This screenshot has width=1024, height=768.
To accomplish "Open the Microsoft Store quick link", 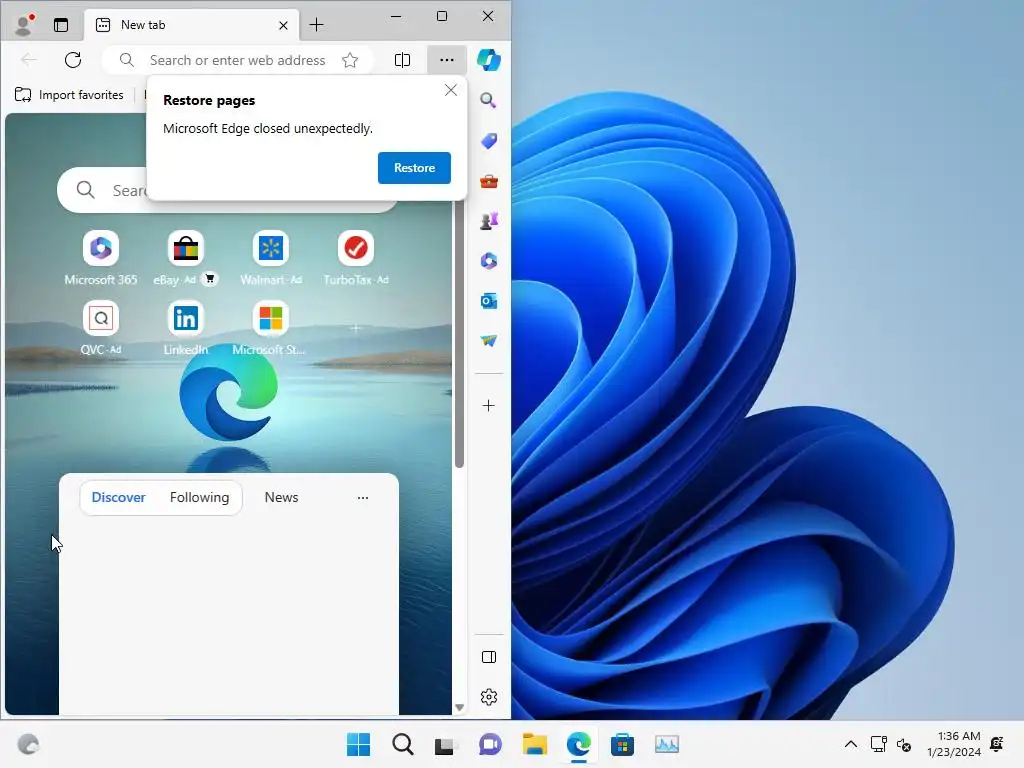I will [x=270, y=328].
